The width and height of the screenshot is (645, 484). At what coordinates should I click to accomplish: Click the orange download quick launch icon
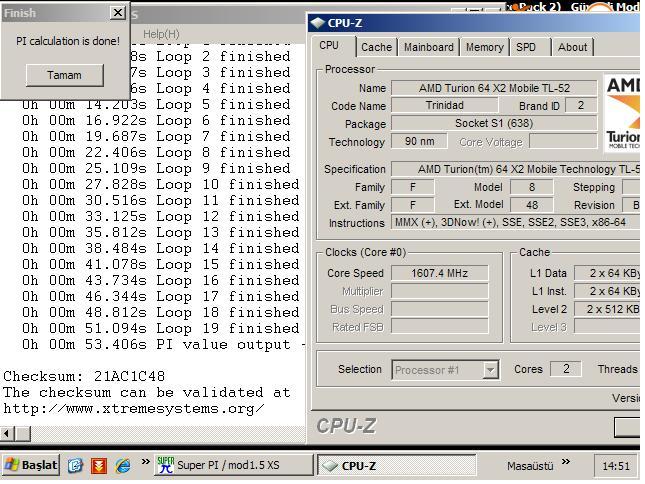pos(99,466)
